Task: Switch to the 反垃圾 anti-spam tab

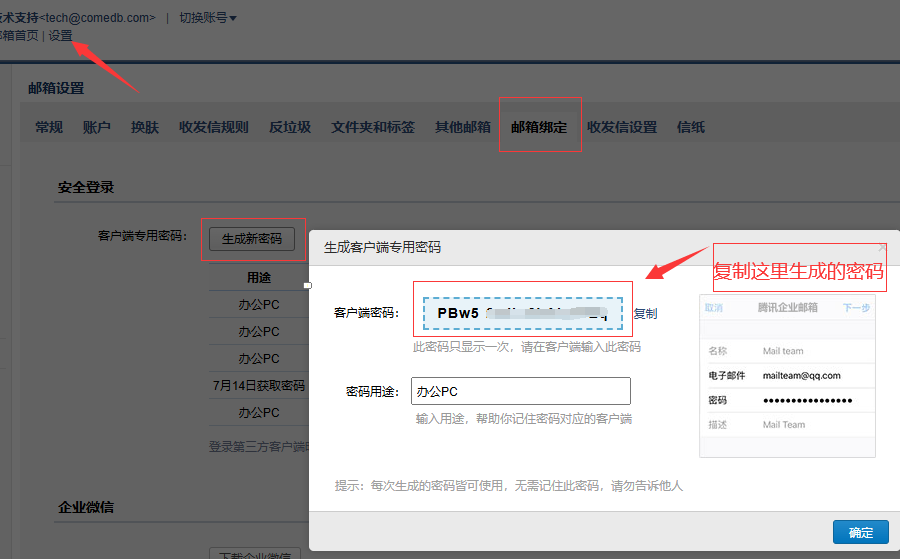Action: pyautogui.click(x=290, y=127)
